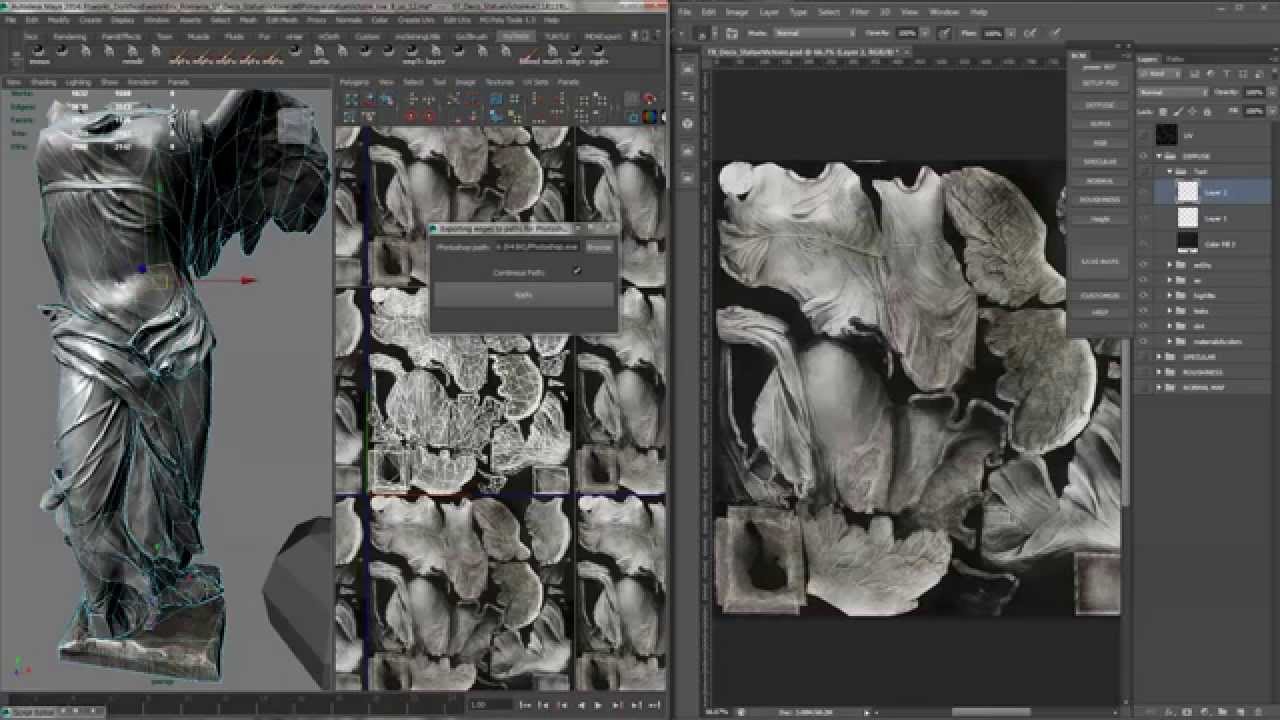Toggle visibility of the UV layer
This screenshot has width=1280, height=720.
point(1144,134)
